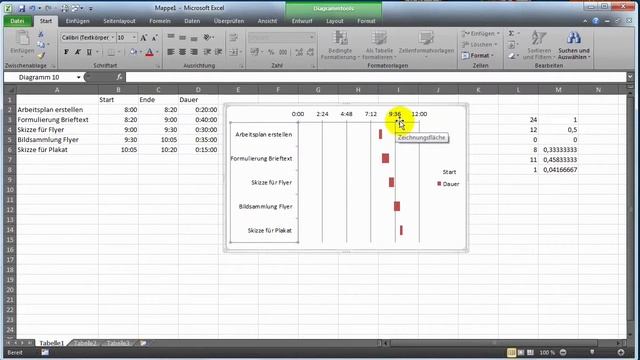This screenshot has width=640, height=360.
Task: Click the clear eraser icon
Action: (x=512, y=56)
